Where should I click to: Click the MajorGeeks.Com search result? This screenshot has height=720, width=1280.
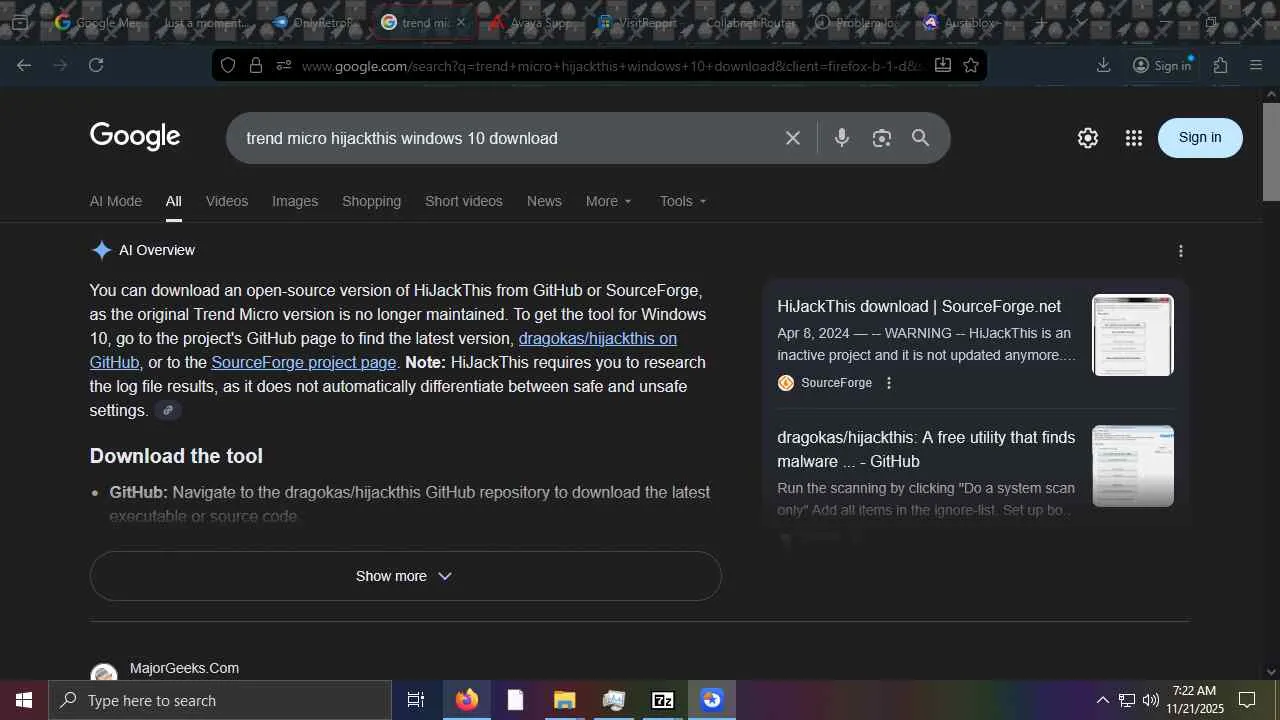pos(184,668)
